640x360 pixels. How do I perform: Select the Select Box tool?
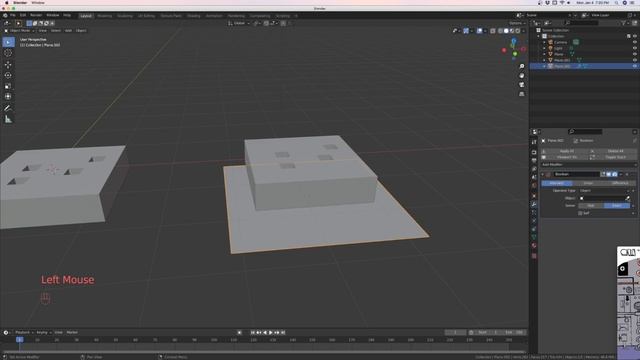pyautogui.click(x=8, y=42)
